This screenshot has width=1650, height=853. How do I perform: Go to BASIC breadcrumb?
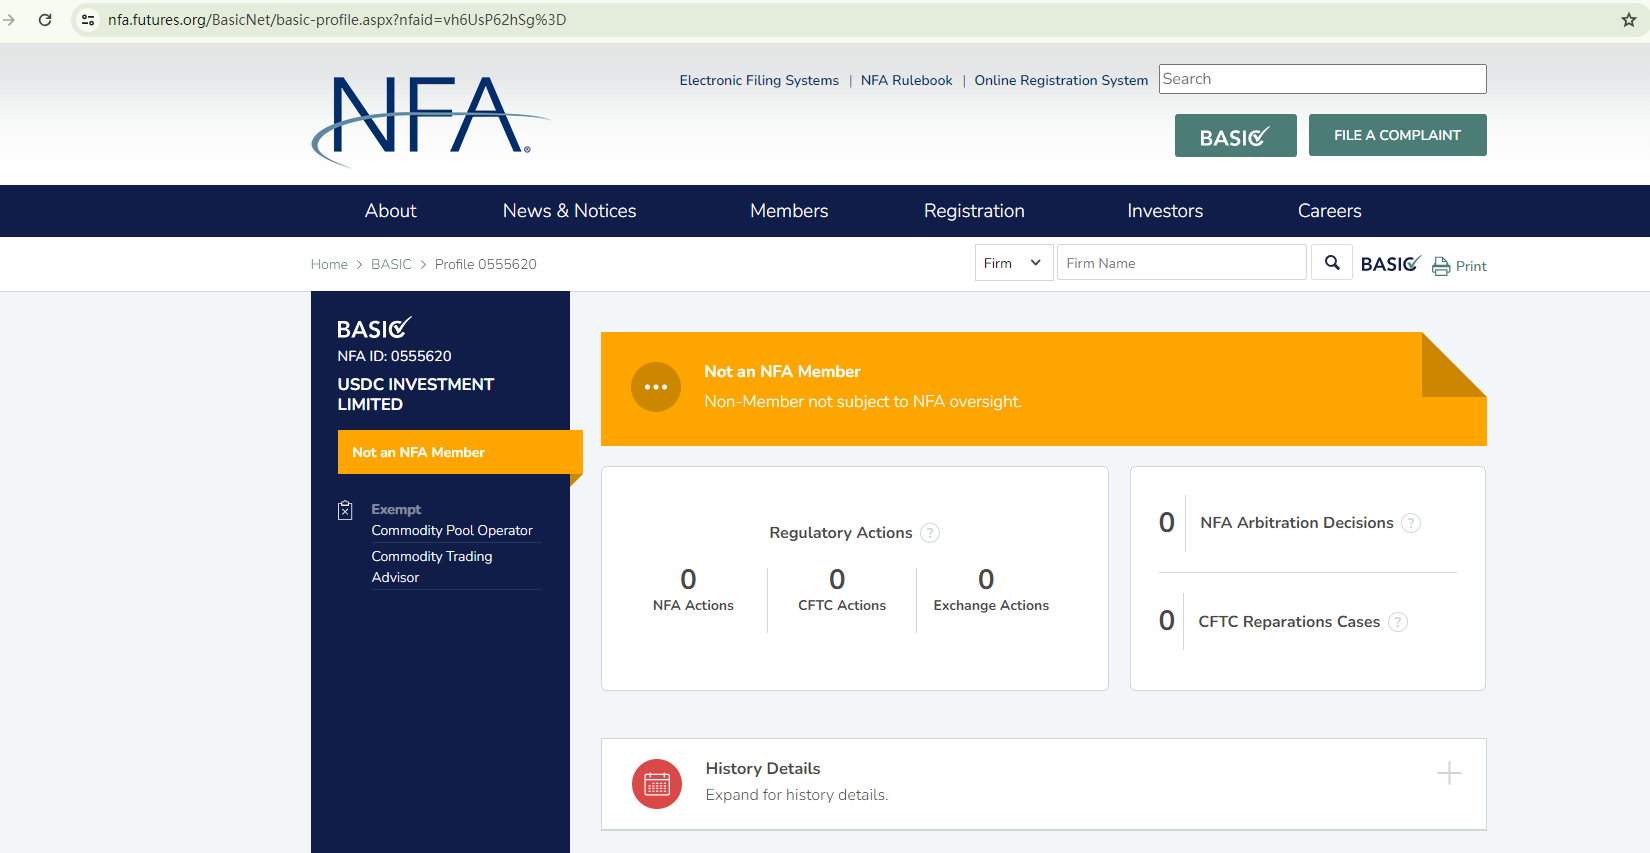tap(391, 264)
